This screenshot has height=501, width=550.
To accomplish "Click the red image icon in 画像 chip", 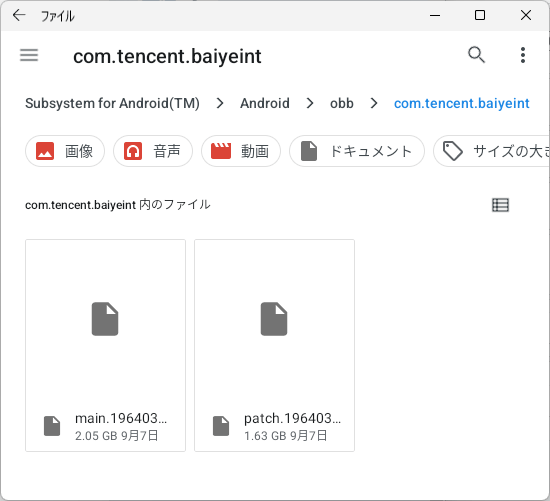I will 45,151.
